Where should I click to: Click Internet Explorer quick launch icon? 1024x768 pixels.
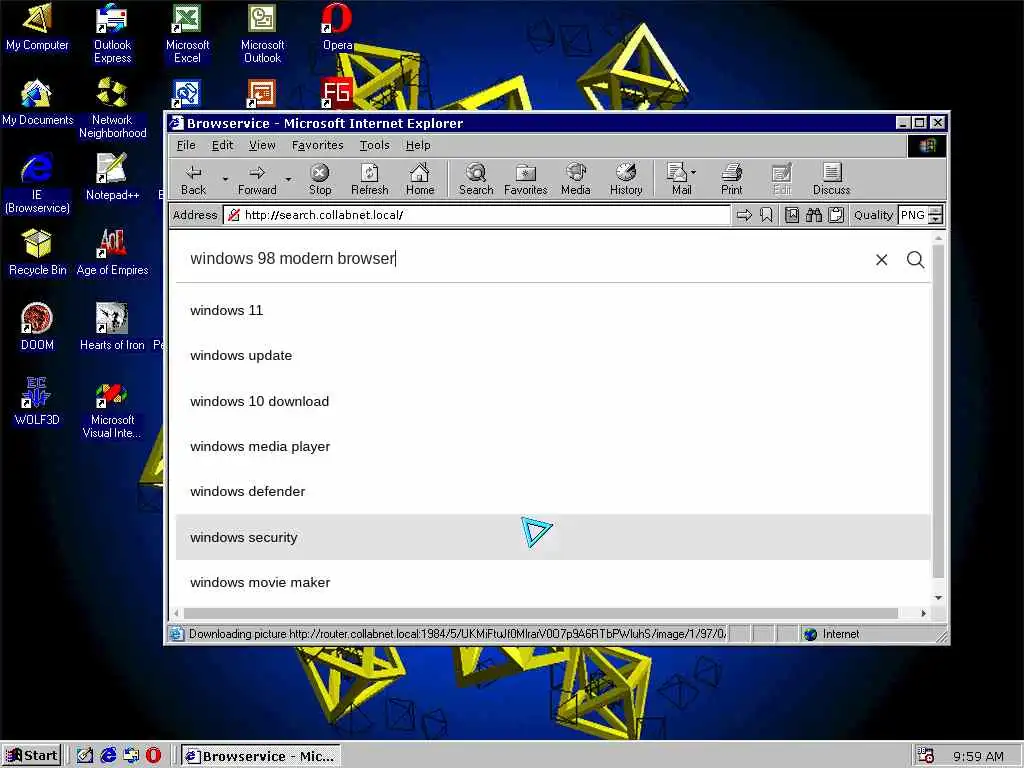click(x=108, y=756)
